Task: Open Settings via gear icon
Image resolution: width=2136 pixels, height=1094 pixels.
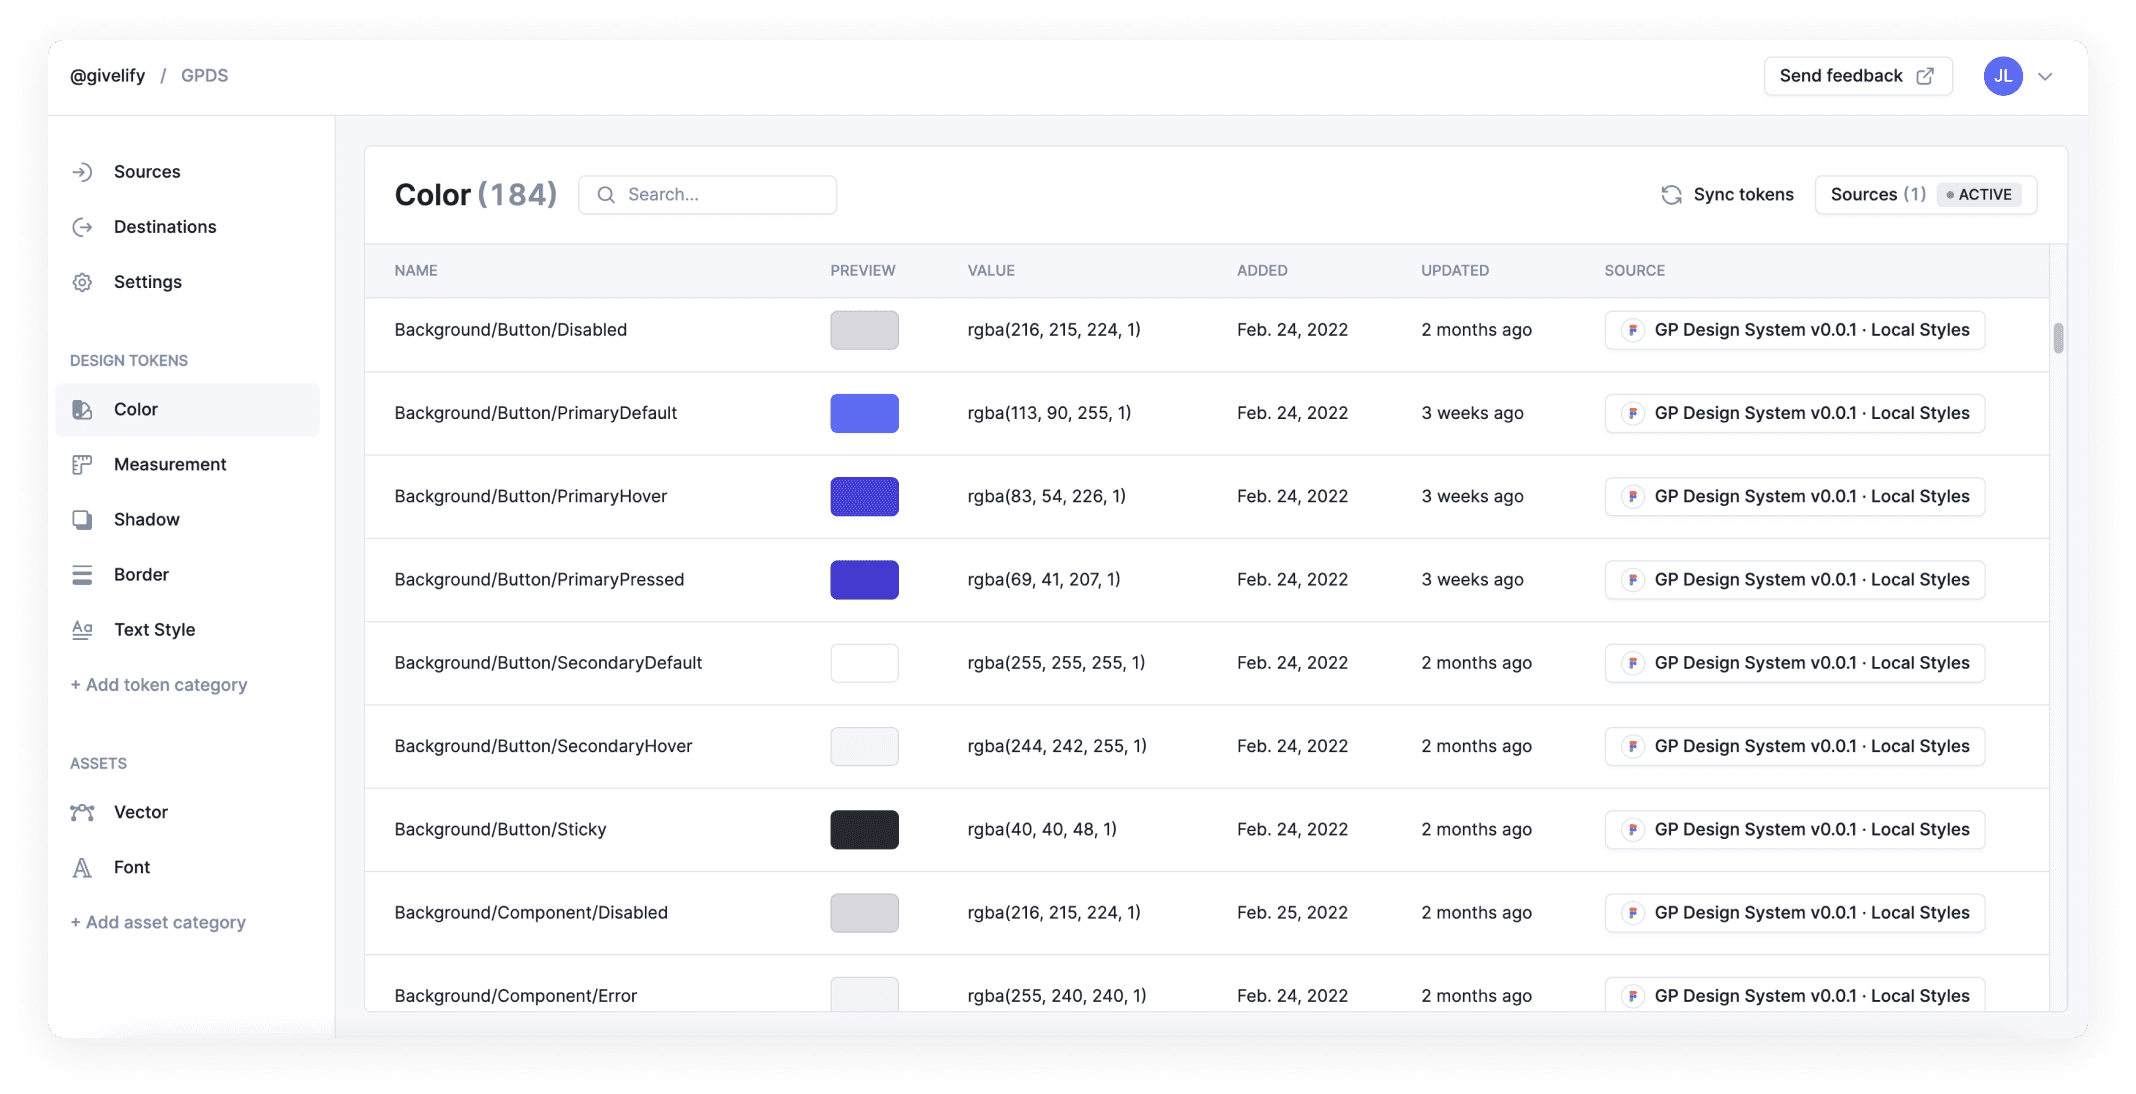Action: click(x=82, y=282)
